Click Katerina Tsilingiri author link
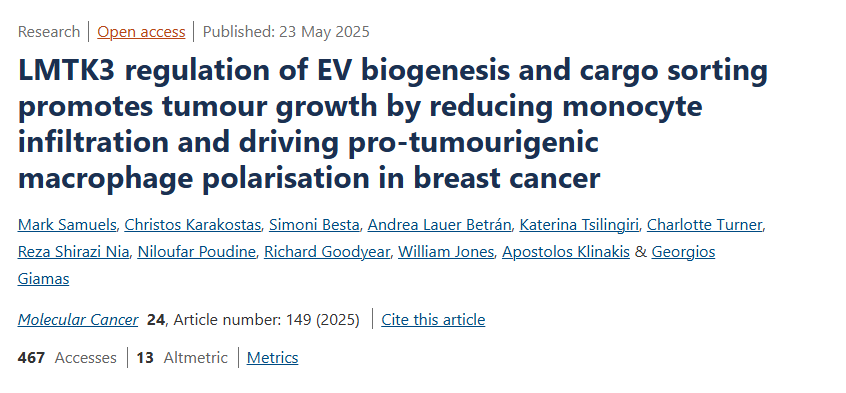The width and height of the screenshot is (846, 393). click(579, 225)
